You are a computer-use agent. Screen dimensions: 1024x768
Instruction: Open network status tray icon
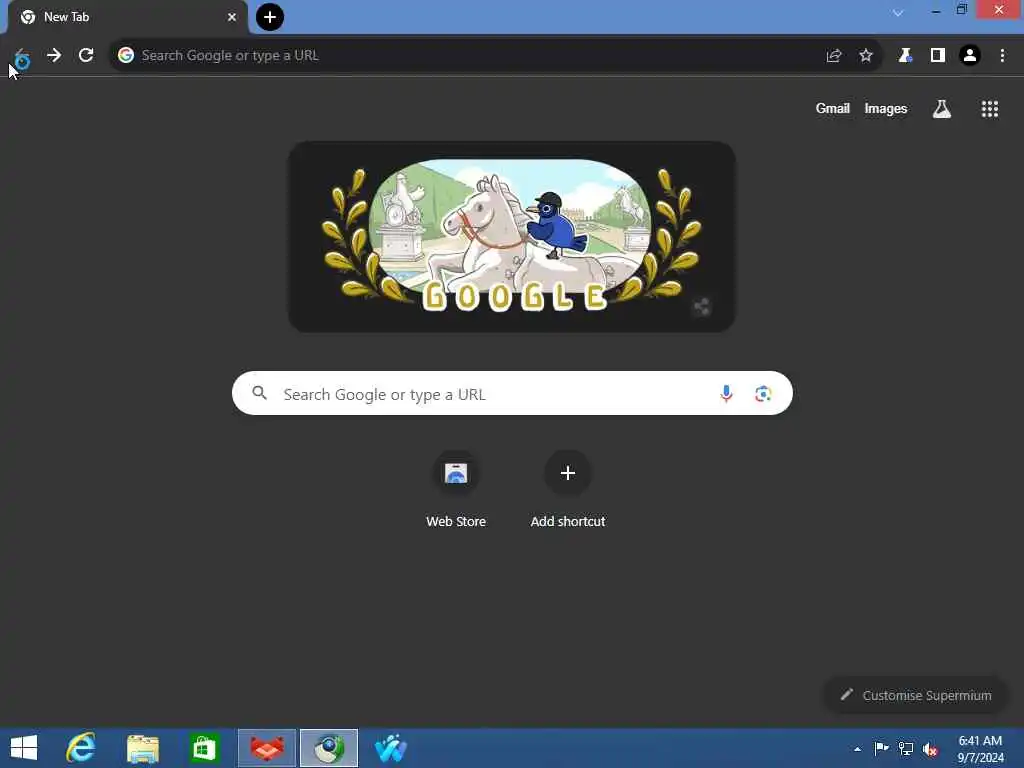point(906,748)
